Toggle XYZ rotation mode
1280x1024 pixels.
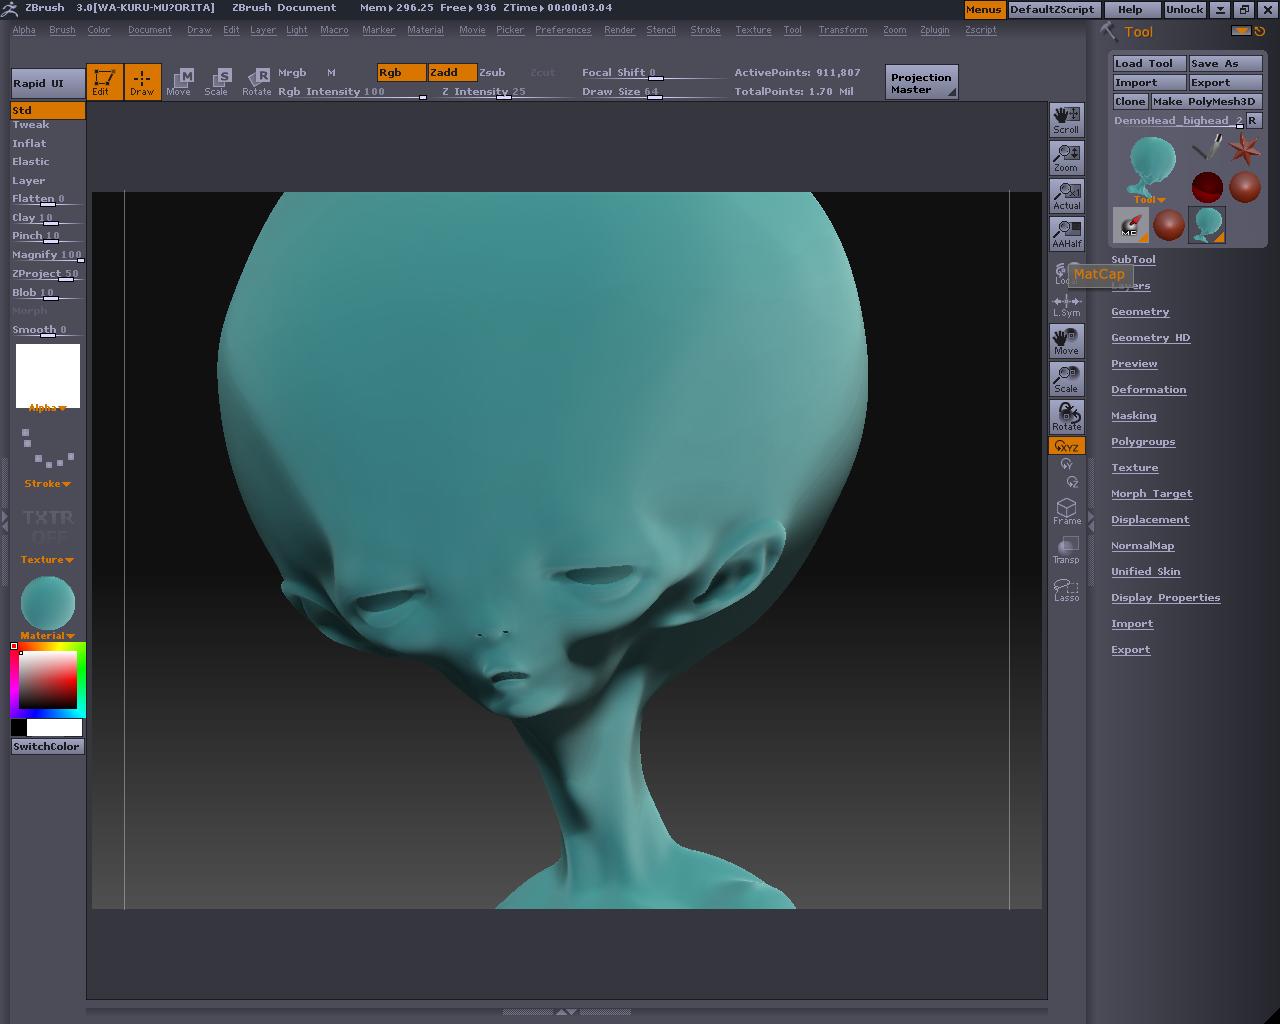(1066, 446)
